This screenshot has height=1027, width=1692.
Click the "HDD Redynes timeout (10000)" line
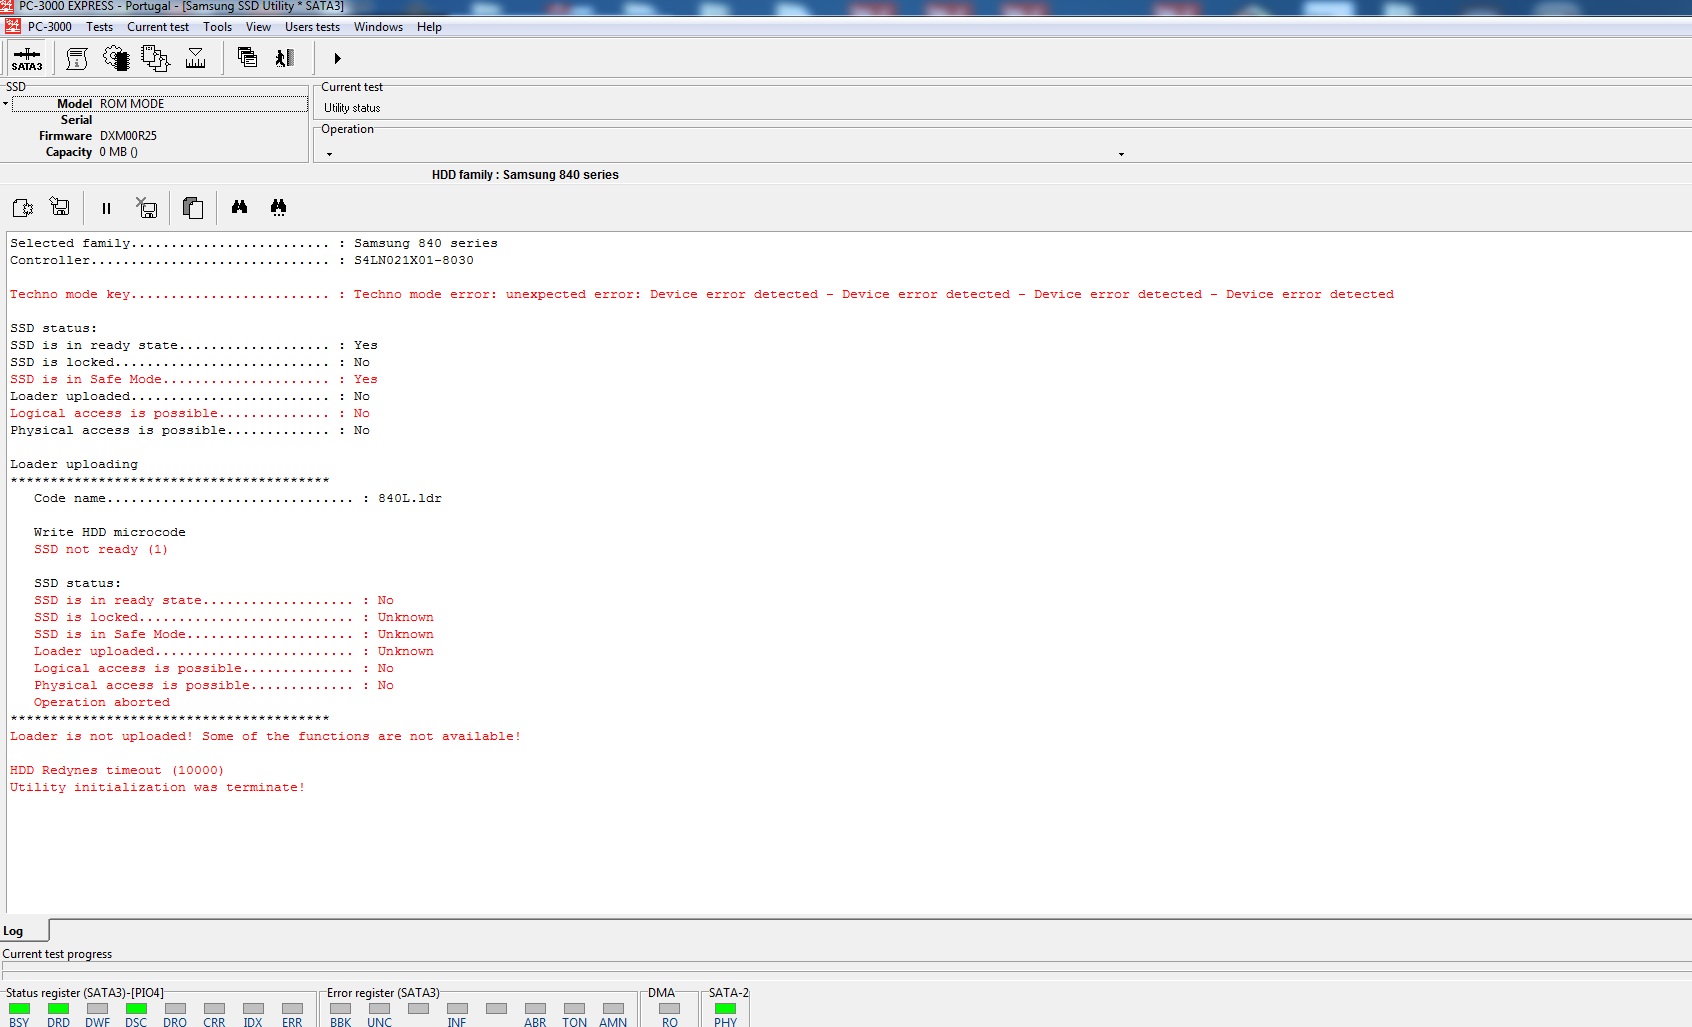pyautogui.click(x=117, y=770)
